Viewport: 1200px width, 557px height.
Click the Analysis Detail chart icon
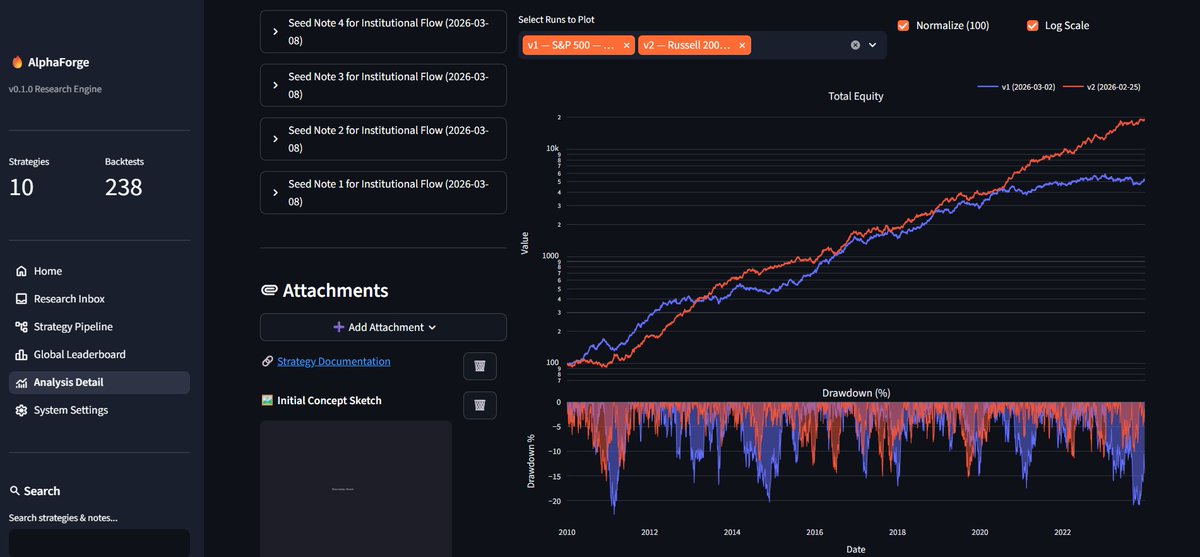pyautogui.click(x=21, y=382)
